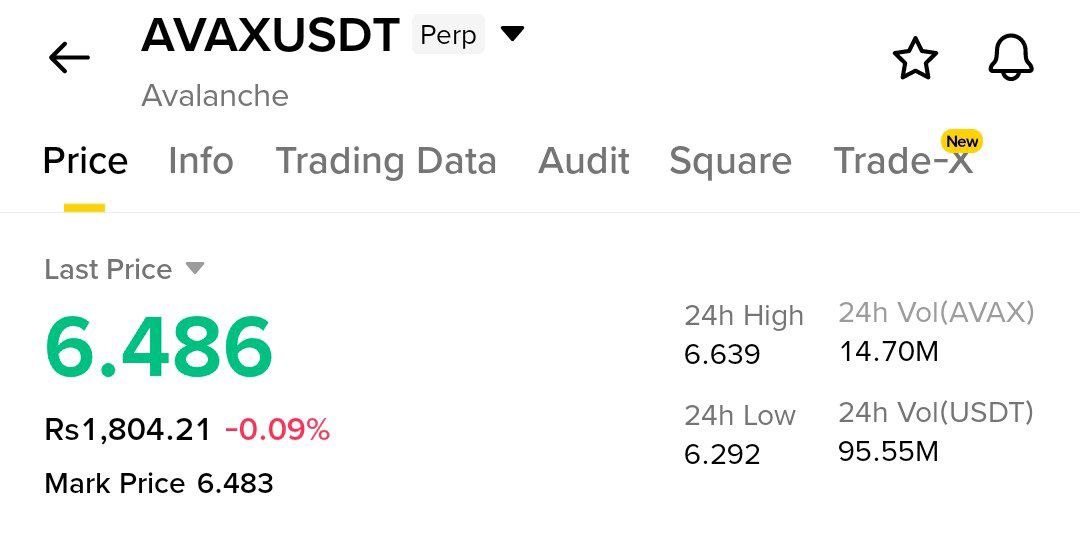Open the trading pair selector dropdown arrow
This screenshot has height=545, width=1080.
[512, 32]
